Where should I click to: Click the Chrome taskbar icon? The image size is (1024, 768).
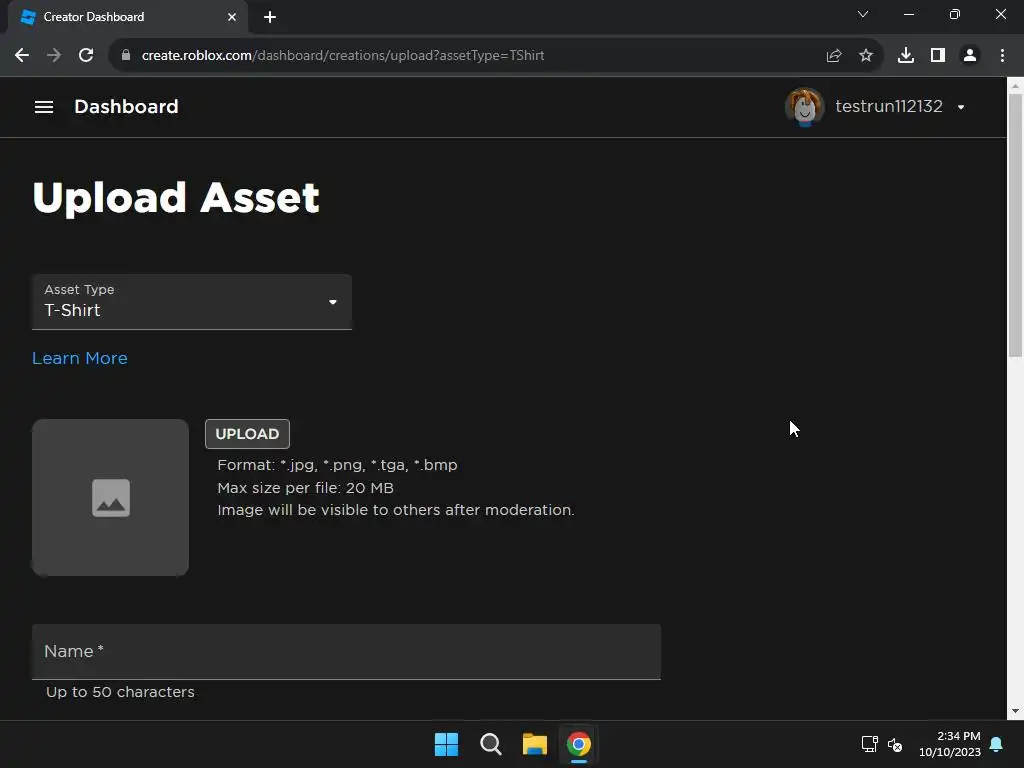(x=579, y=744)
